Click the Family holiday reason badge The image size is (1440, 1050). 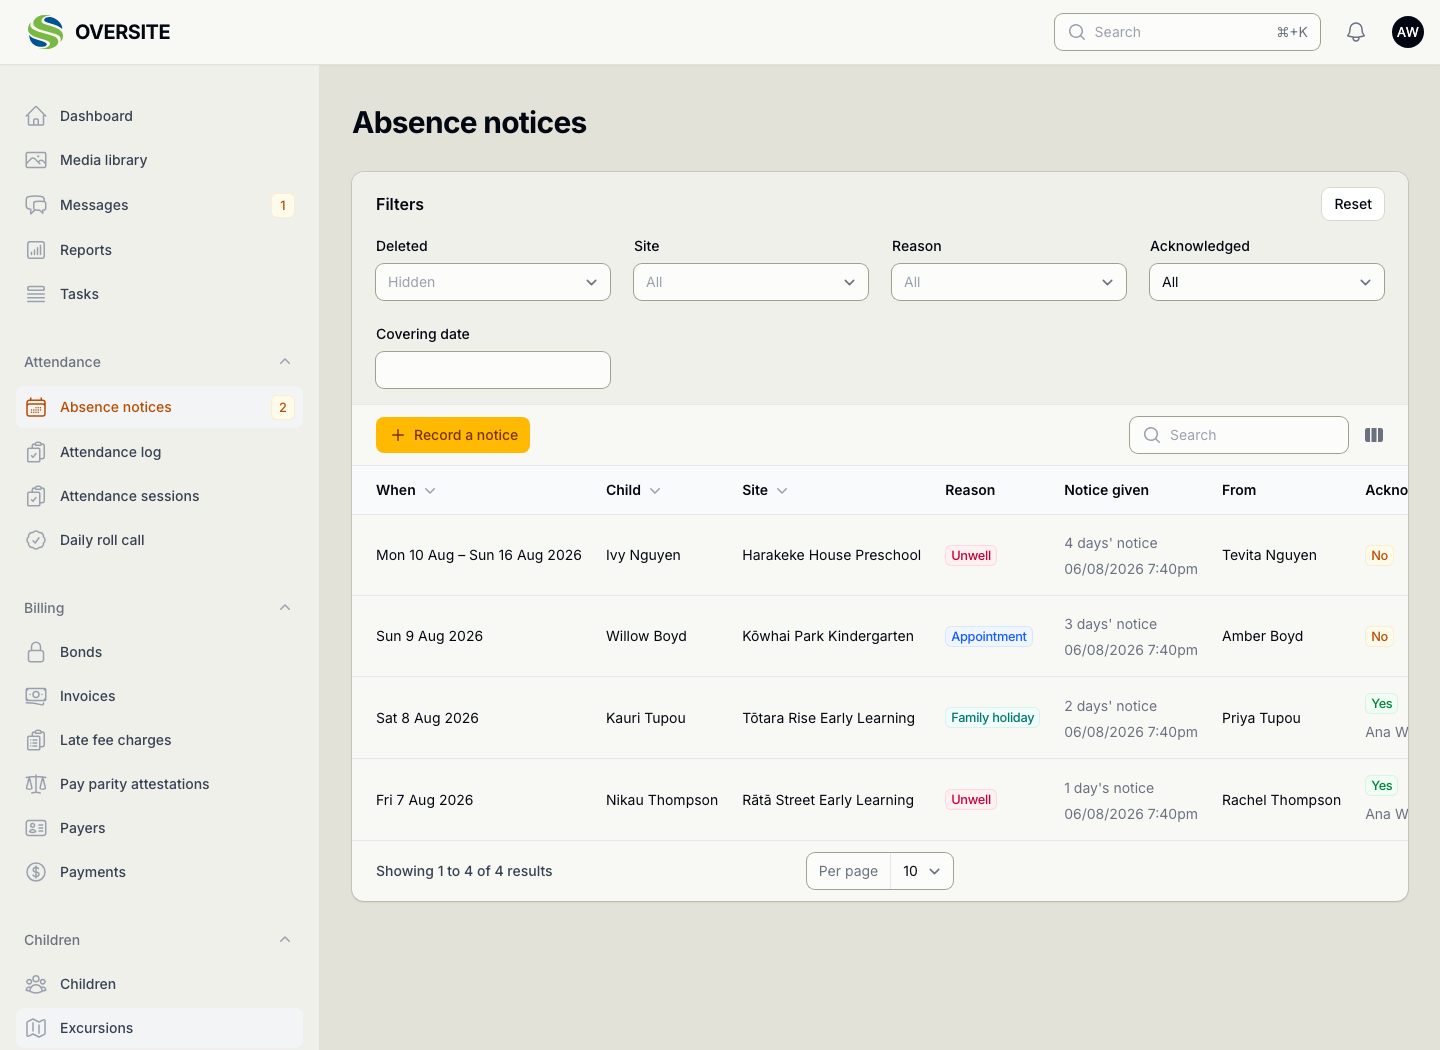point(993,718)
